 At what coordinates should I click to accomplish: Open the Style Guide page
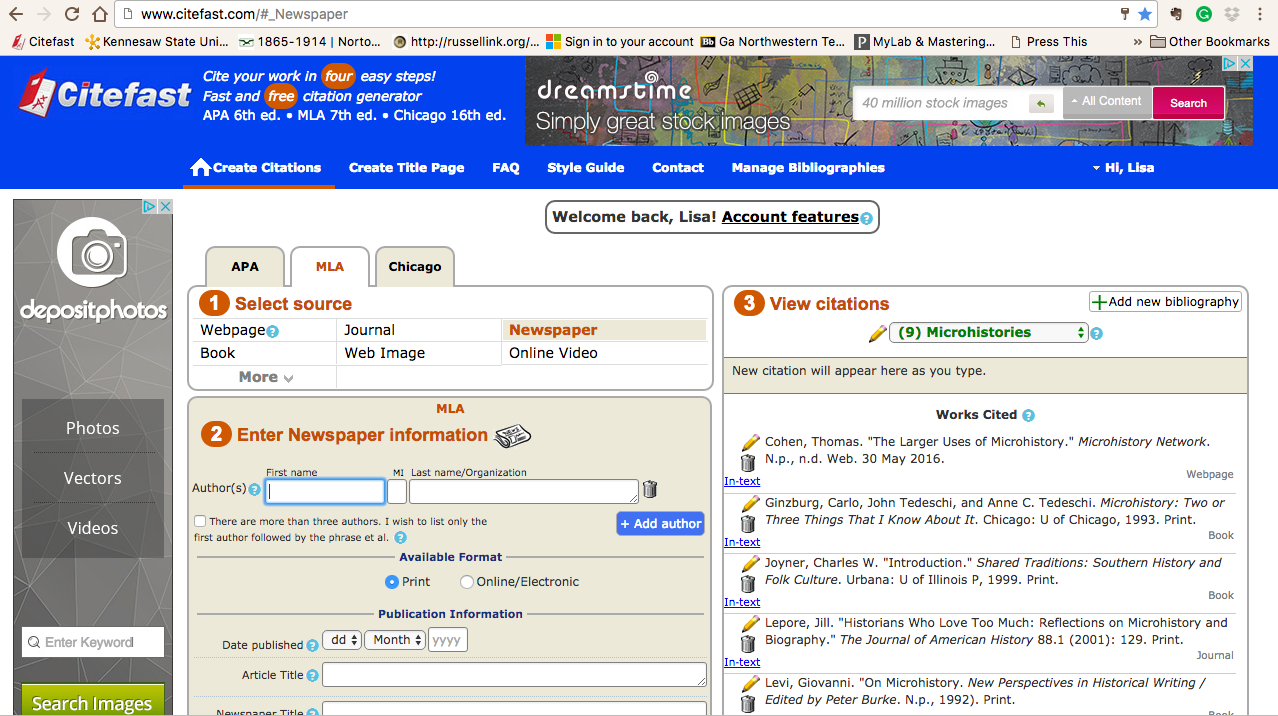click(x=586, y=168)
